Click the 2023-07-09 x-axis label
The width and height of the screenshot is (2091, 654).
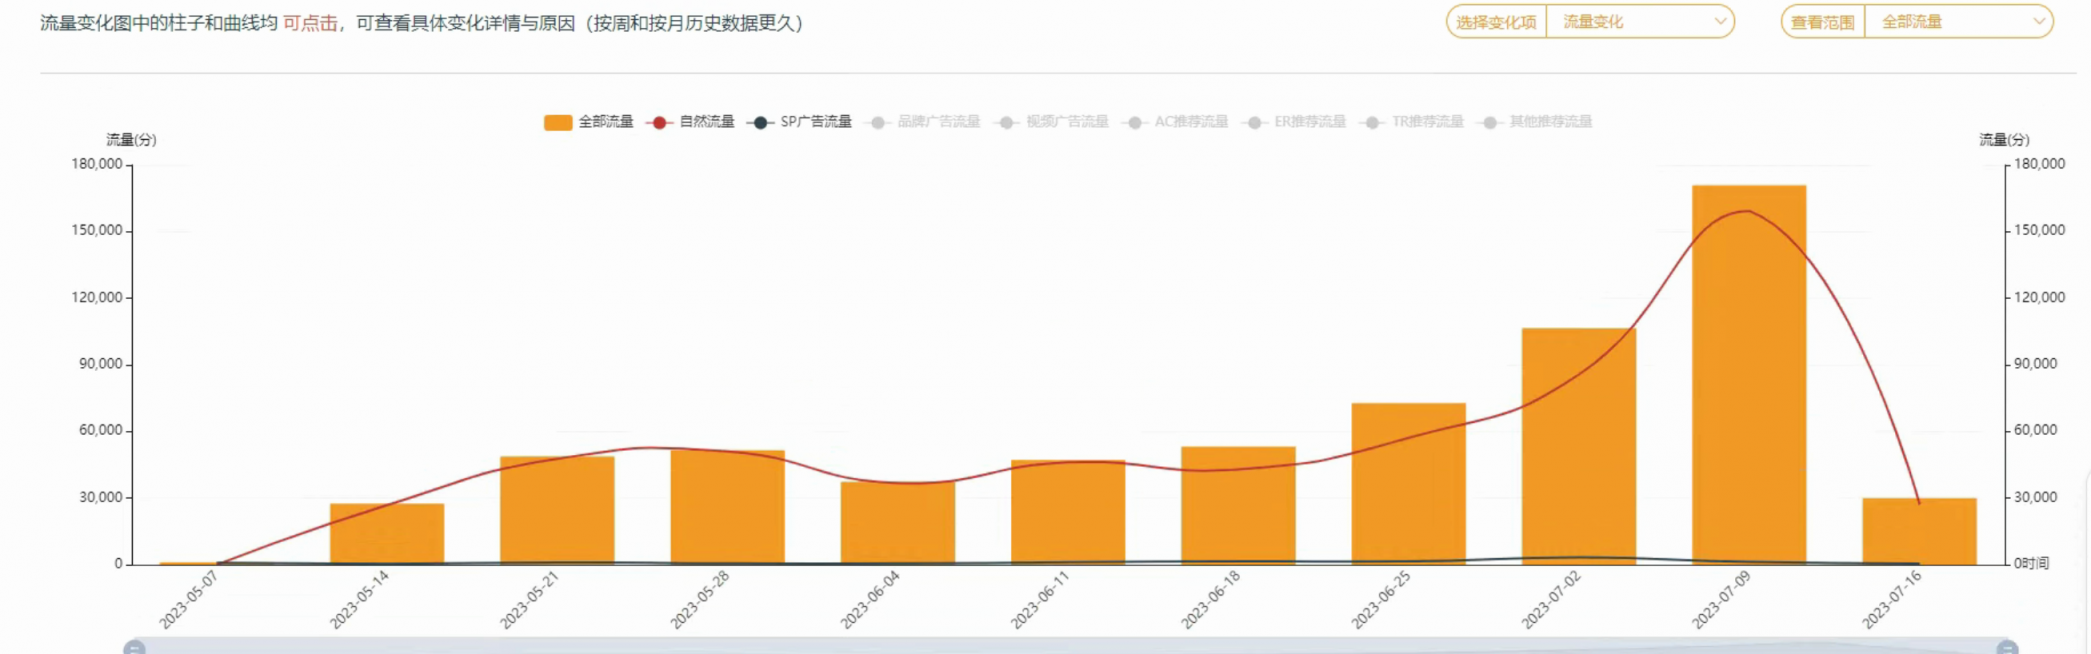tap(1721, 600)
